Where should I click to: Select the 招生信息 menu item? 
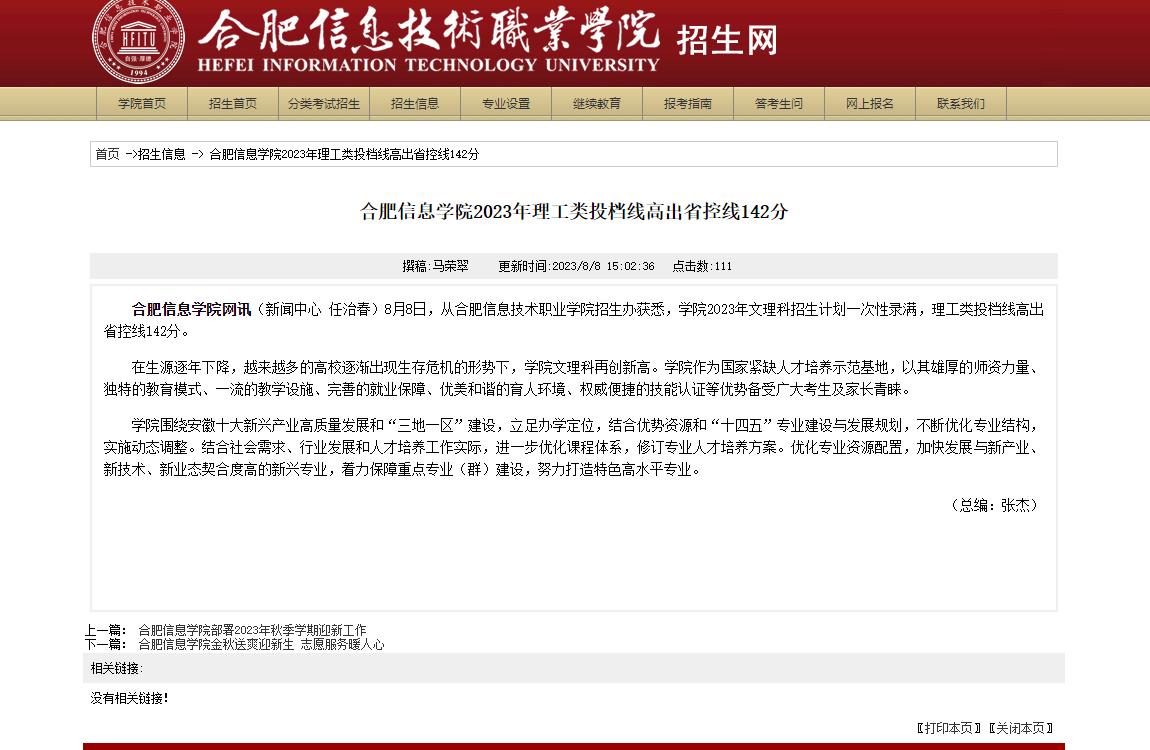[415, 103]
